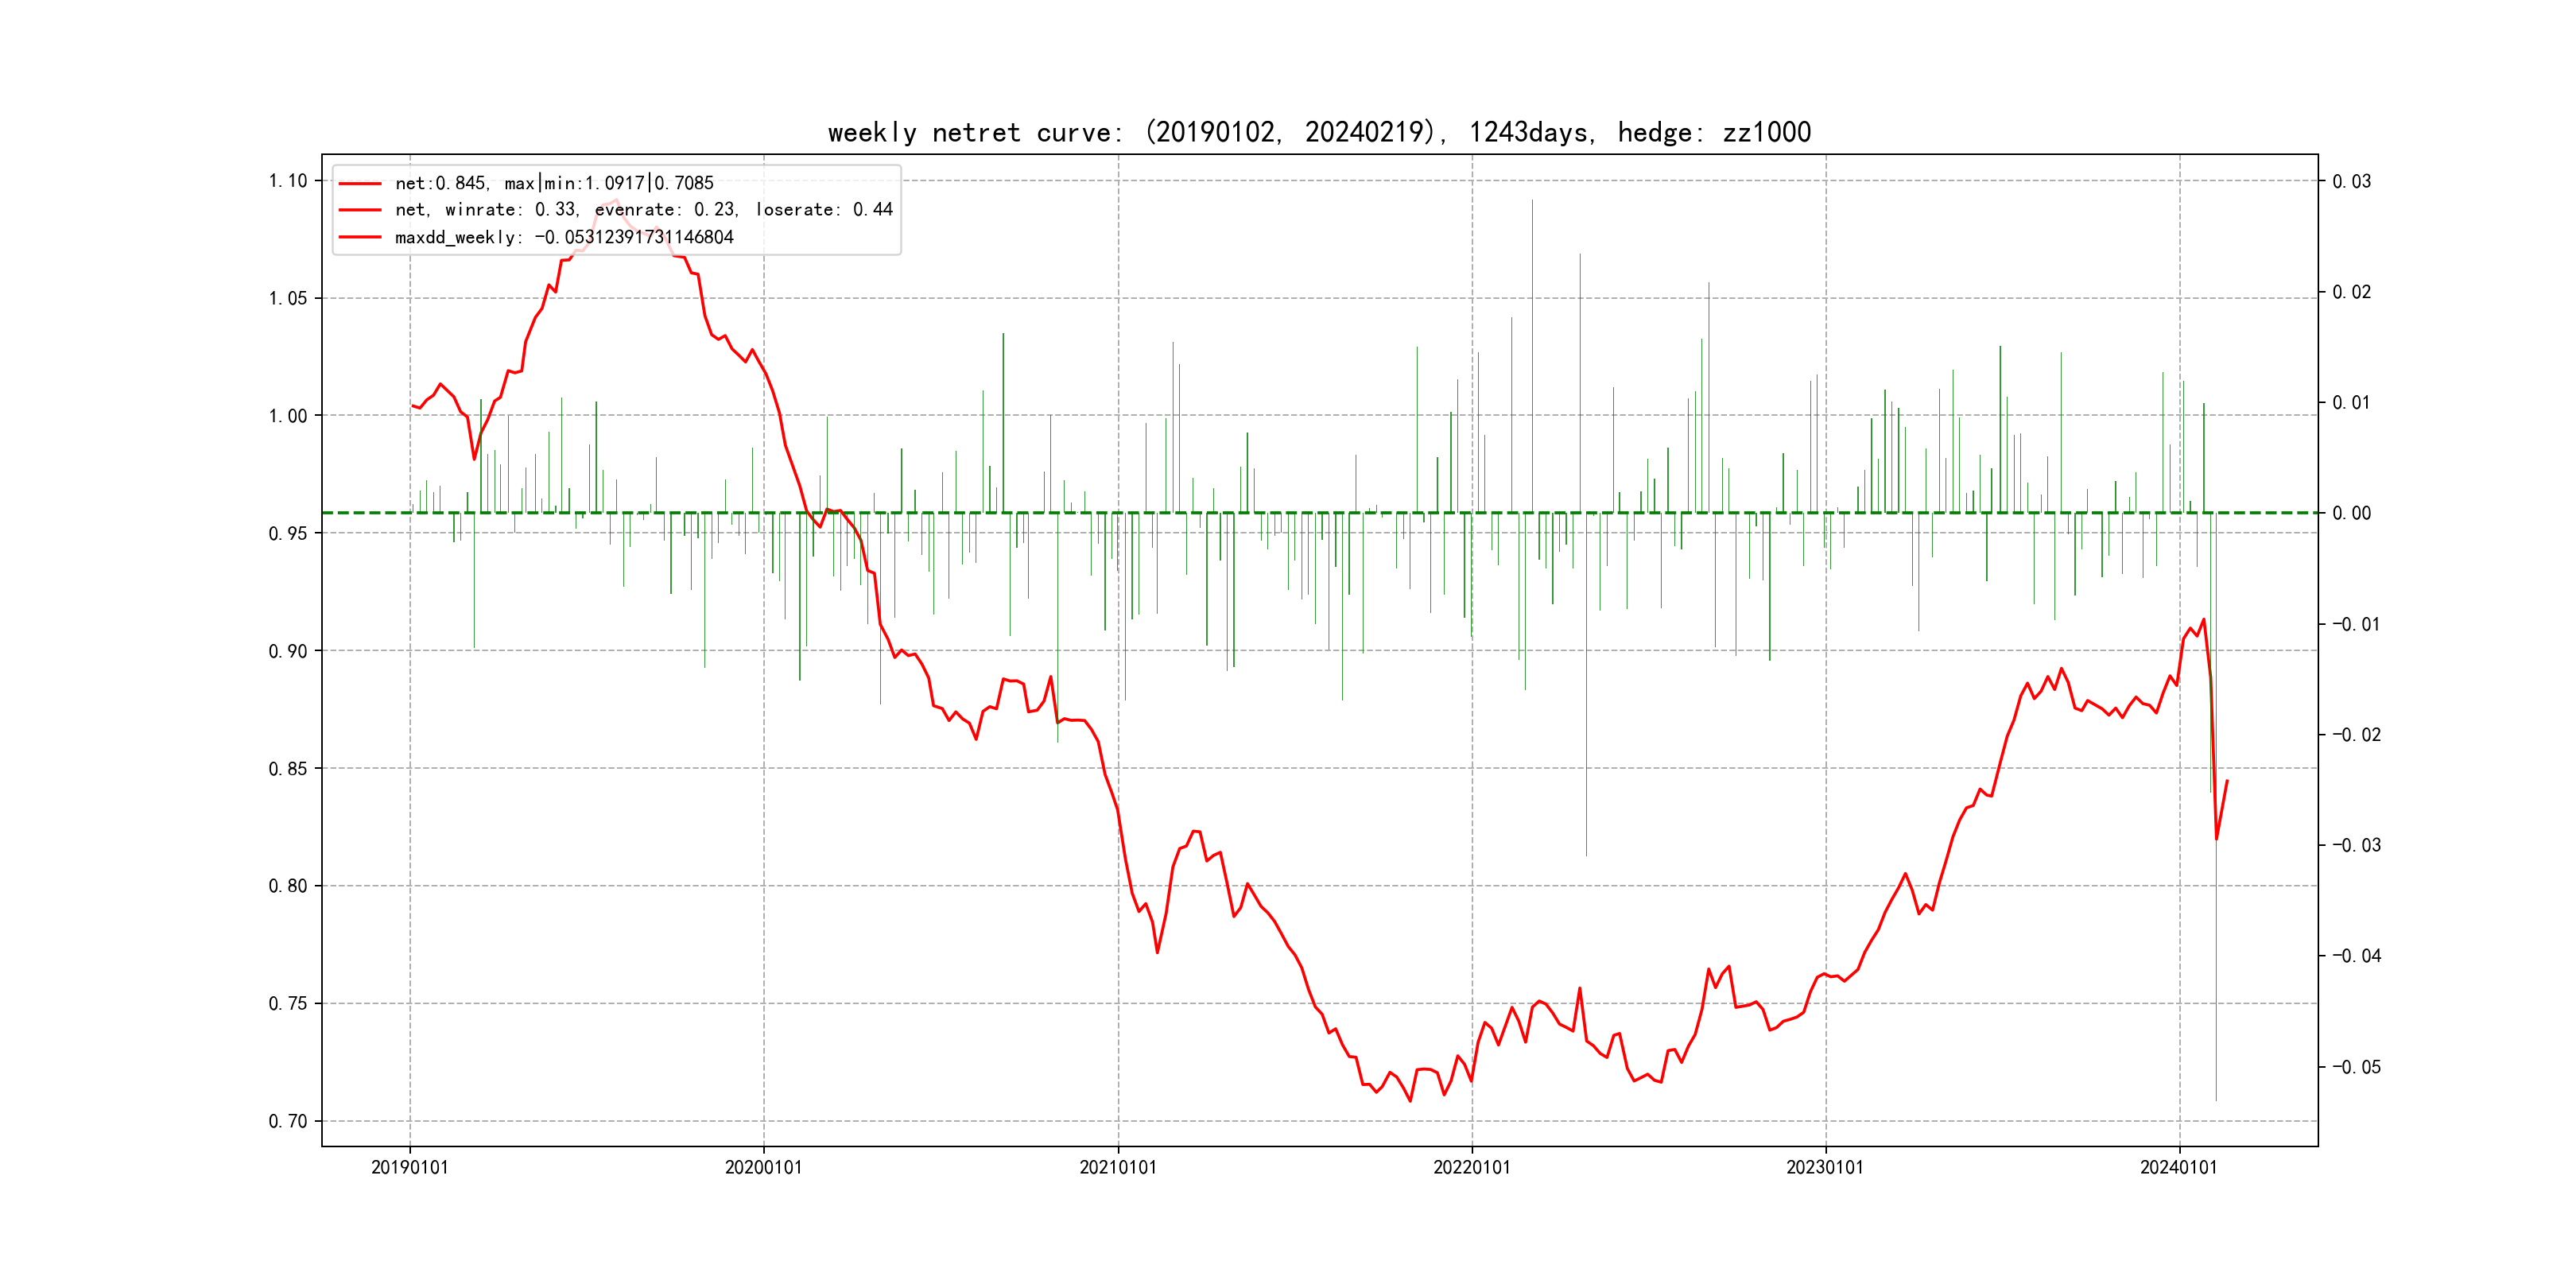Click the 0.03 right axis label
The height and width of the screenshot is (1288, 2576).
pyautogui.click(x=2351, y=181)
